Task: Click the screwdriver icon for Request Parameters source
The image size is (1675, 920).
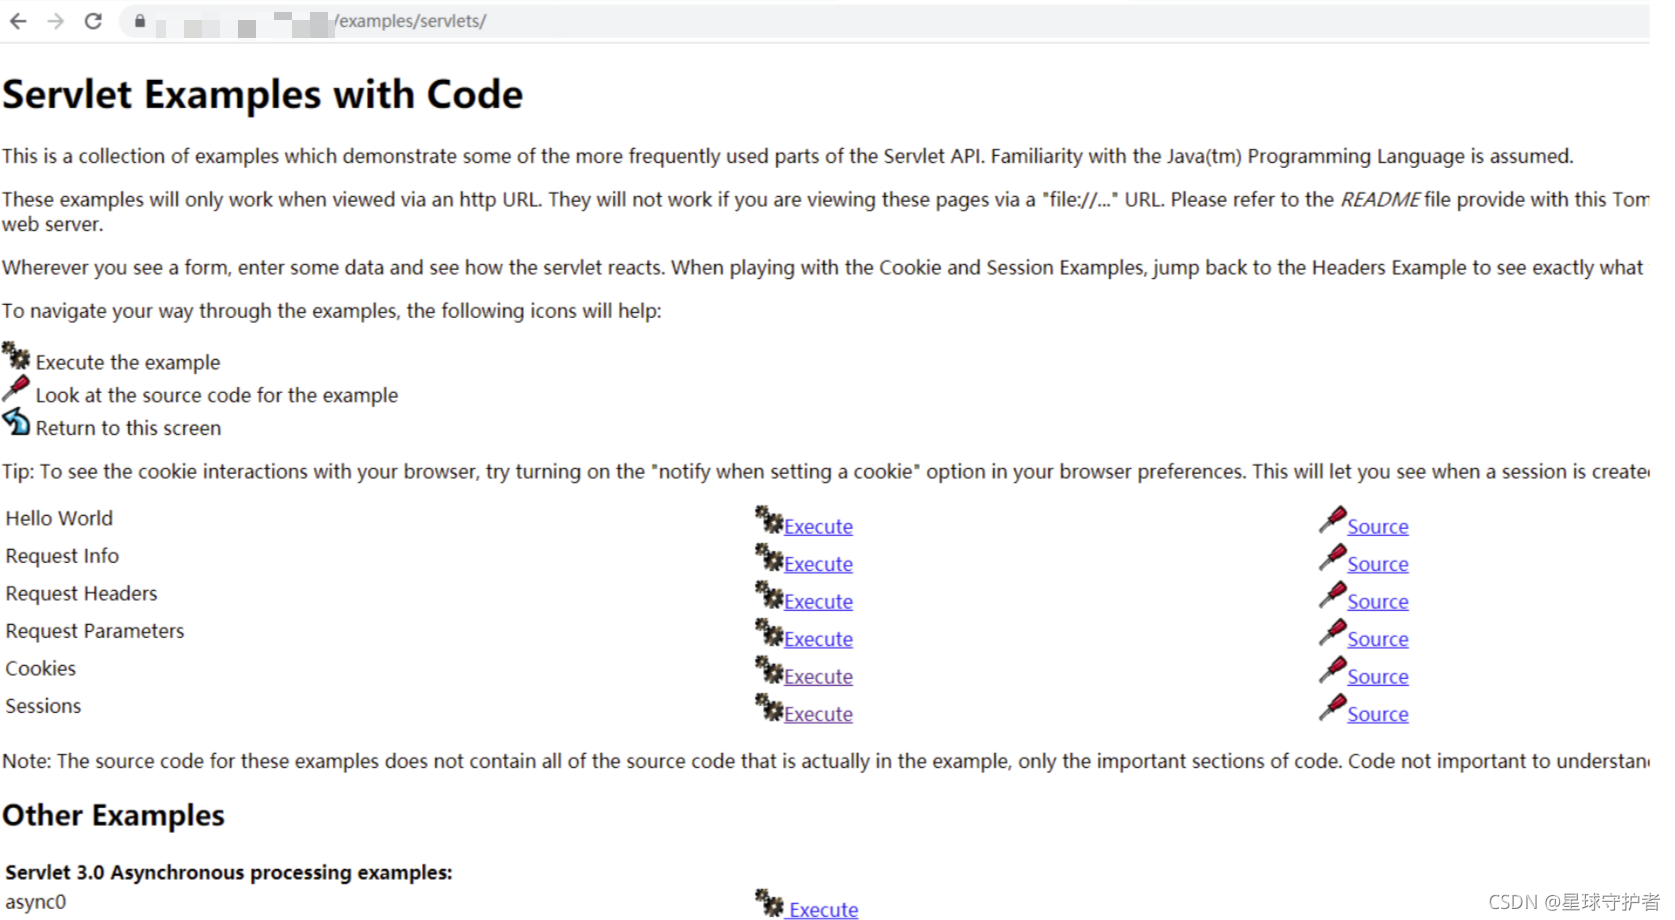Action: tap(1333, 632)
